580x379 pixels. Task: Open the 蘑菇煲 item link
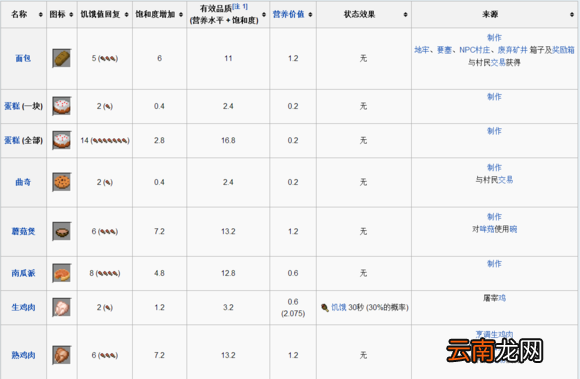23,231
